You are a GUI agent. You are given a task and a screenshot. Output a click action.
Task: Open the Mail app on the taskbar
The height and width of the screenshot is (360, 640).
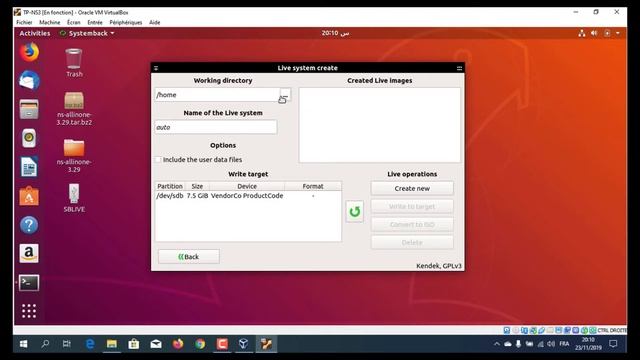click(x=156, y=344)
